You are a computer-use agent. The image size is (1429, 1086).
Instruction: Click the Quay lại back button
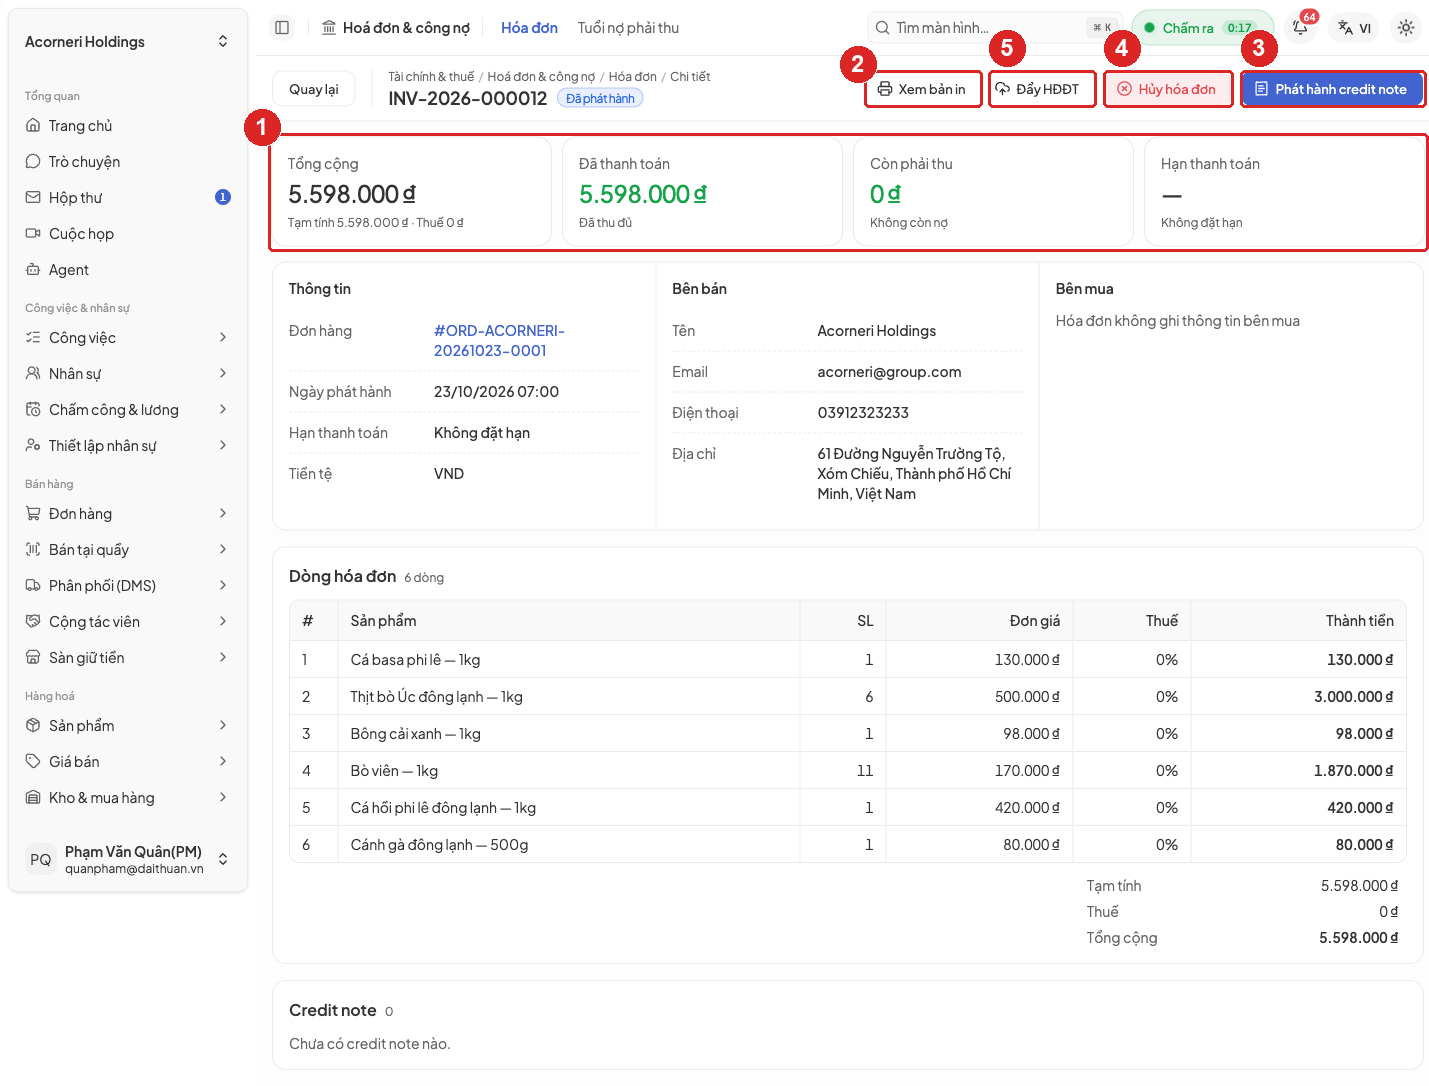pos(314,89)
